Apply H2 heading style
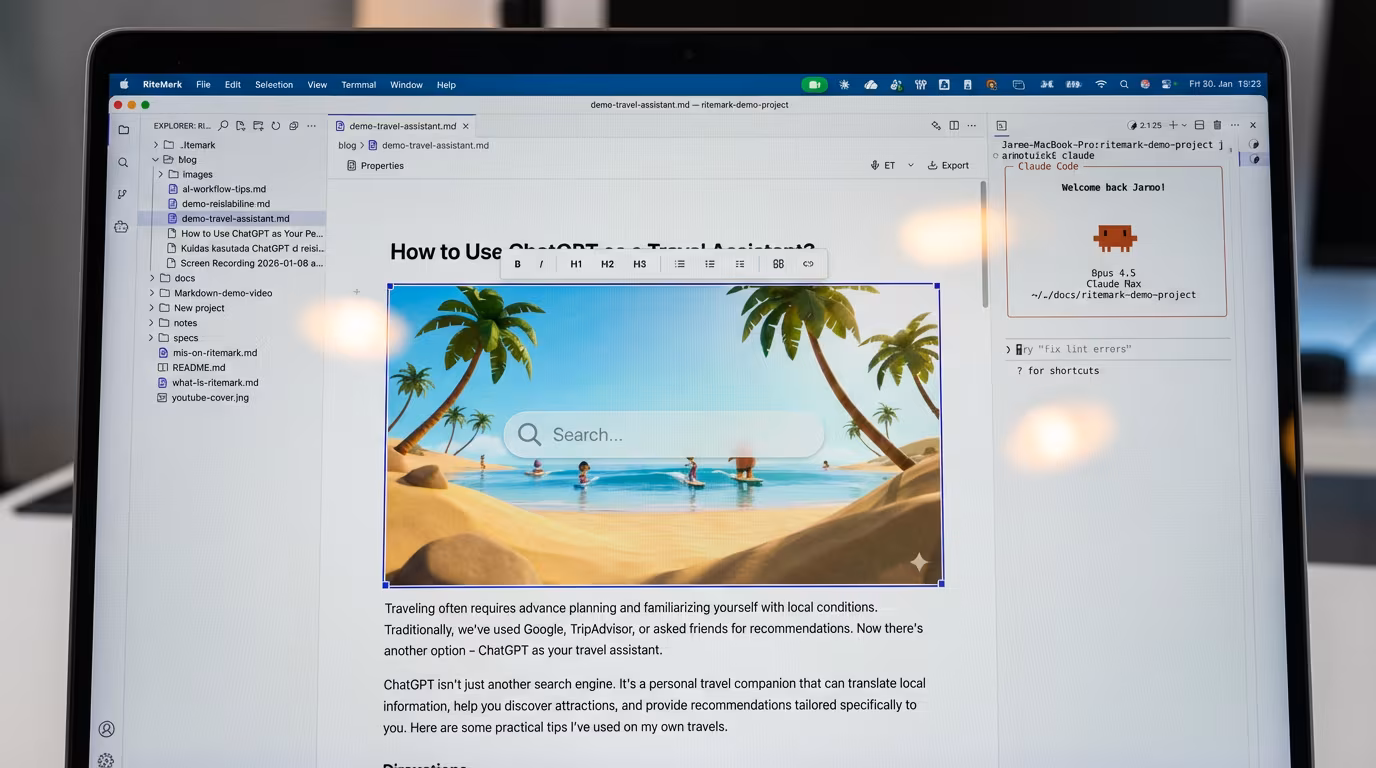 point(607,265)
